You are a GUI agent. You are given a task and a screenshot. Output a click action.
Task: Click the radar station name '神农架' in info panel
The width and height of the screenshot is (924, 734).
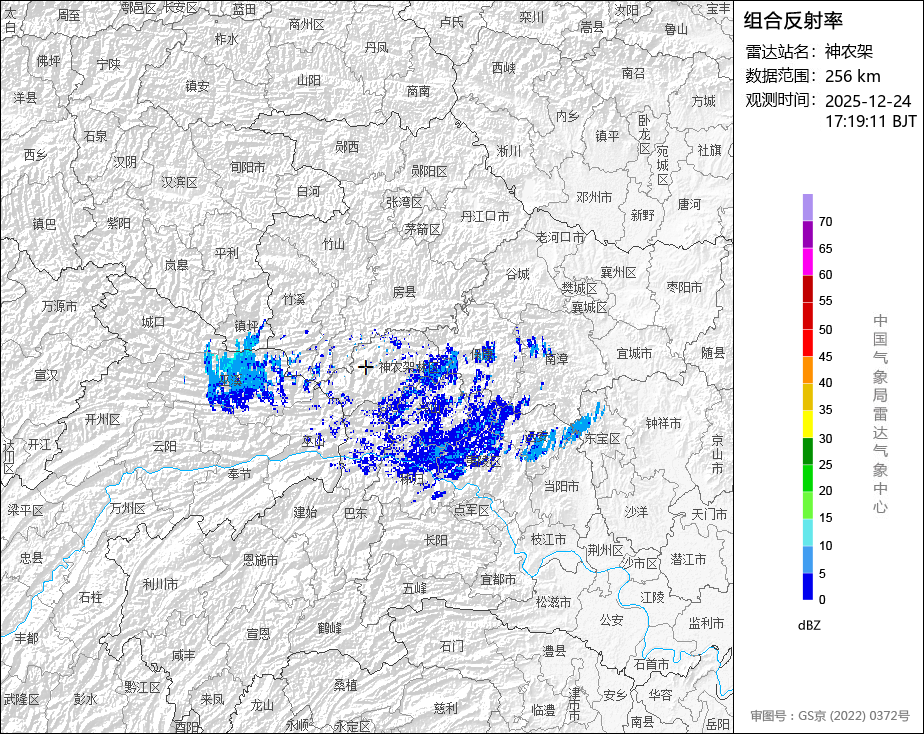(849, 51)
